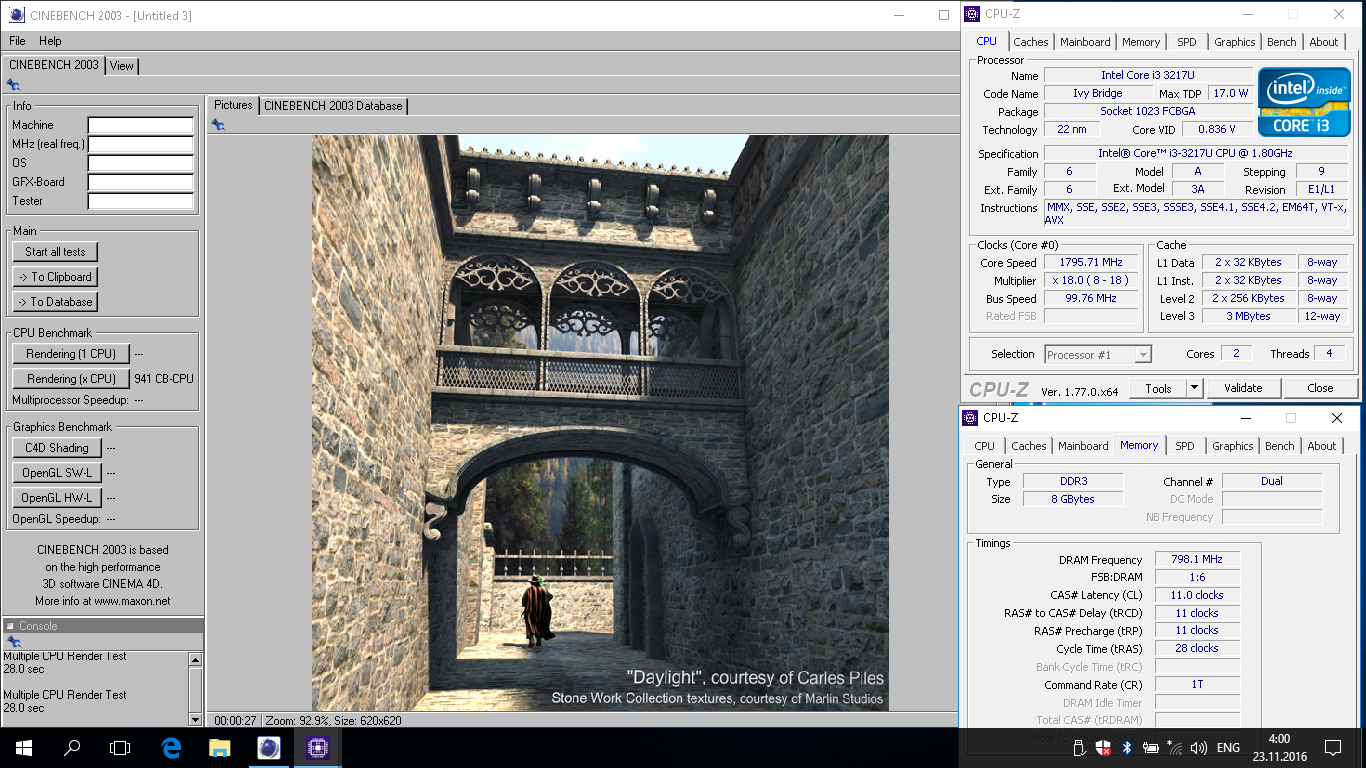Open taskbar search magnifier
Image resolution: width=1366 pixels, height=768 pixels.
(x=72, y=747)
